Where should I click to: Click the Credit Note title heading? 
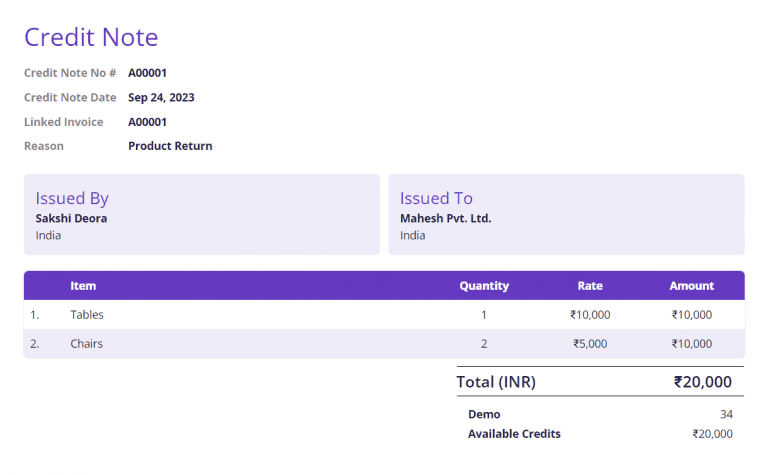click(x=91, y=38)
